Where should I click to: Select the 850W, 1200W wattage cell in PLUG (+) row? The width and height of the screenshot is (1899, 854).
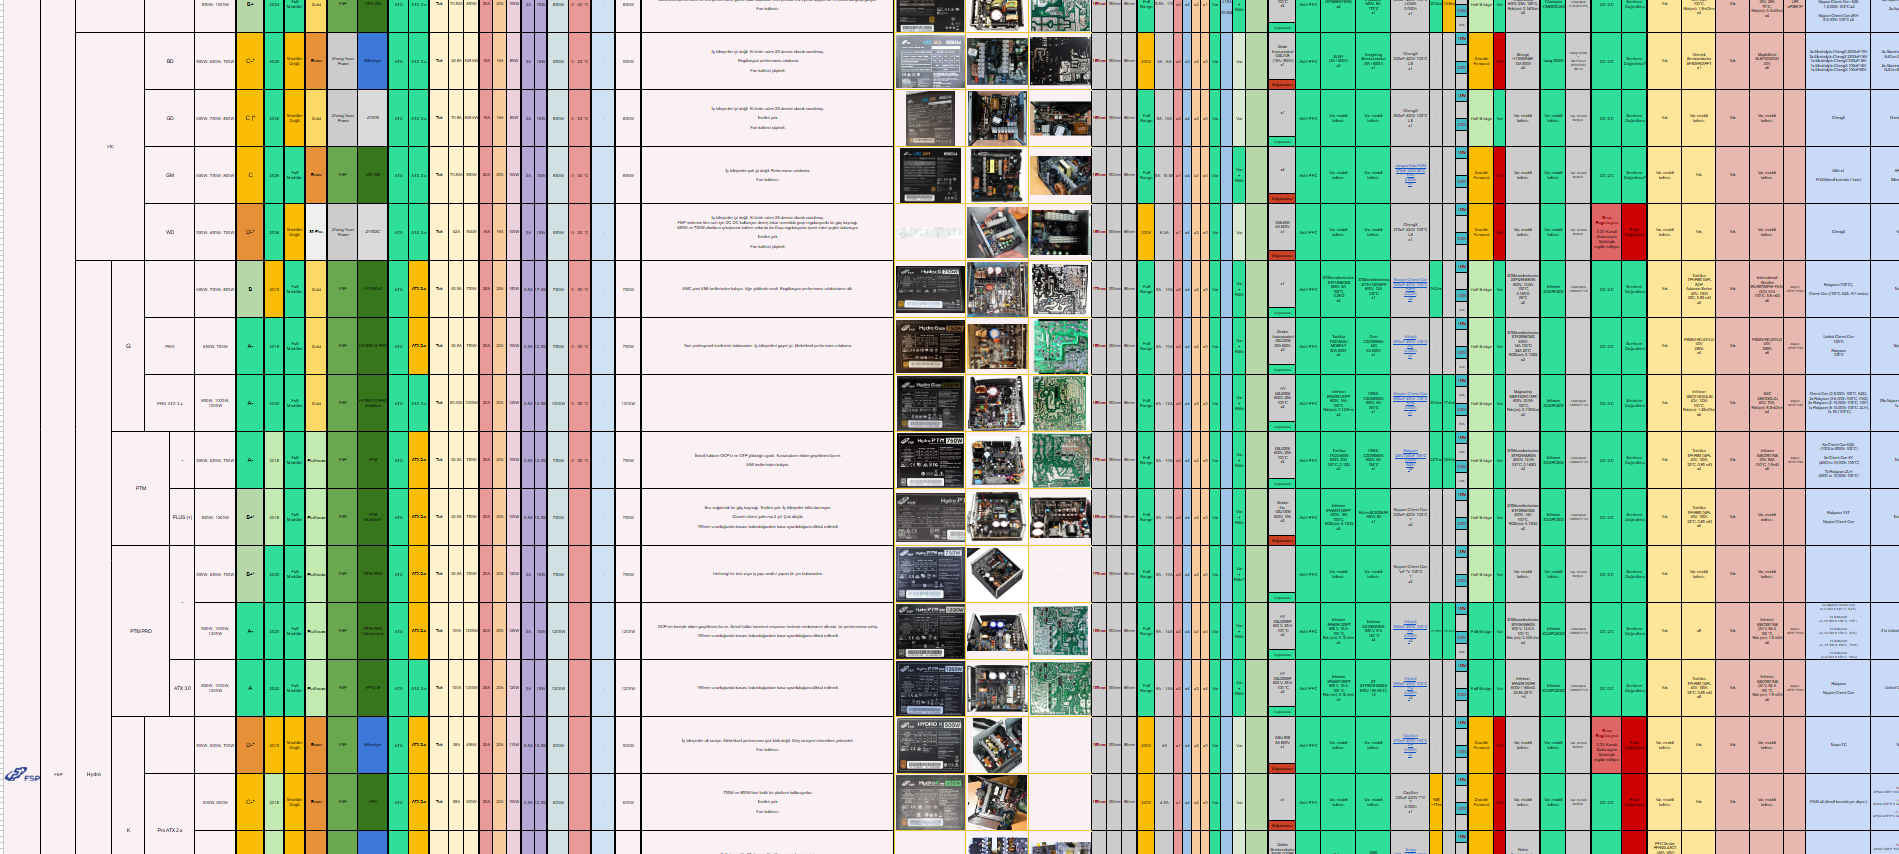tap(215, 517)
